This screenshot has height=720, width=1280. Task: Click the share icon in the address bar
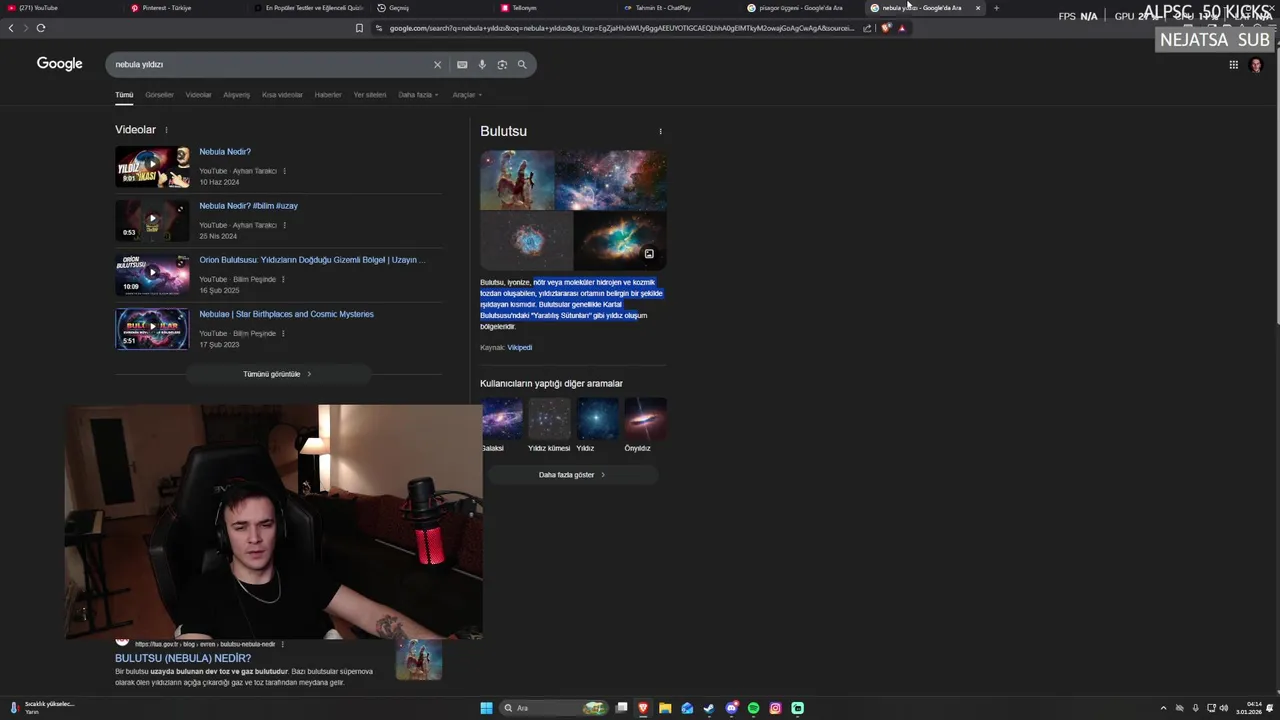click(x=867, y=28)
